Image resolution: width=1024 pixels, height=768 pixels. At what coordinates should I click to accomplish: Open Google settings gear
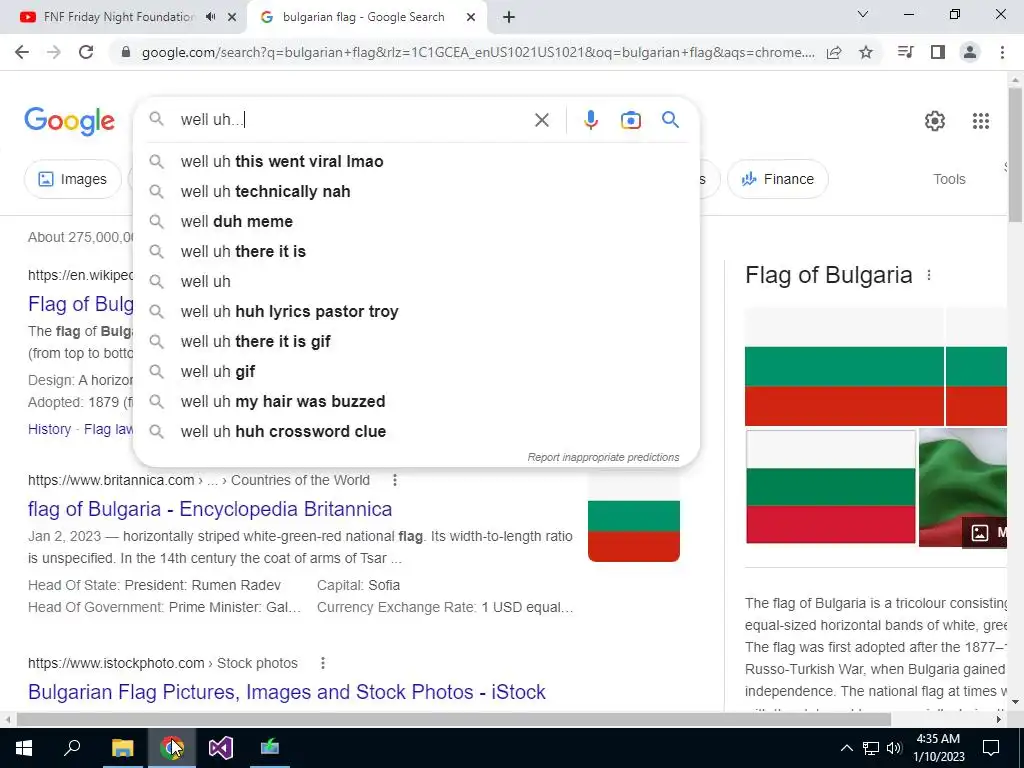935,121
